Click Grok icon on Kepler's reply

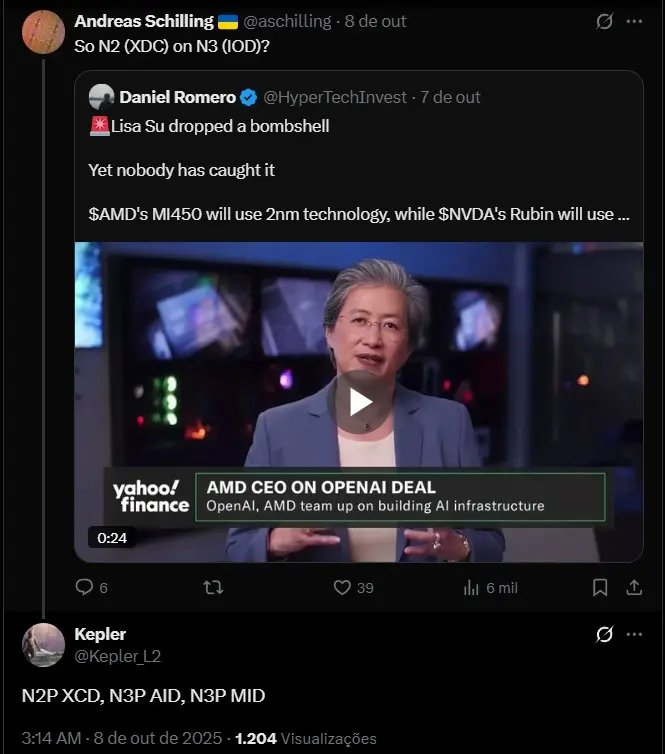point(604,635)
